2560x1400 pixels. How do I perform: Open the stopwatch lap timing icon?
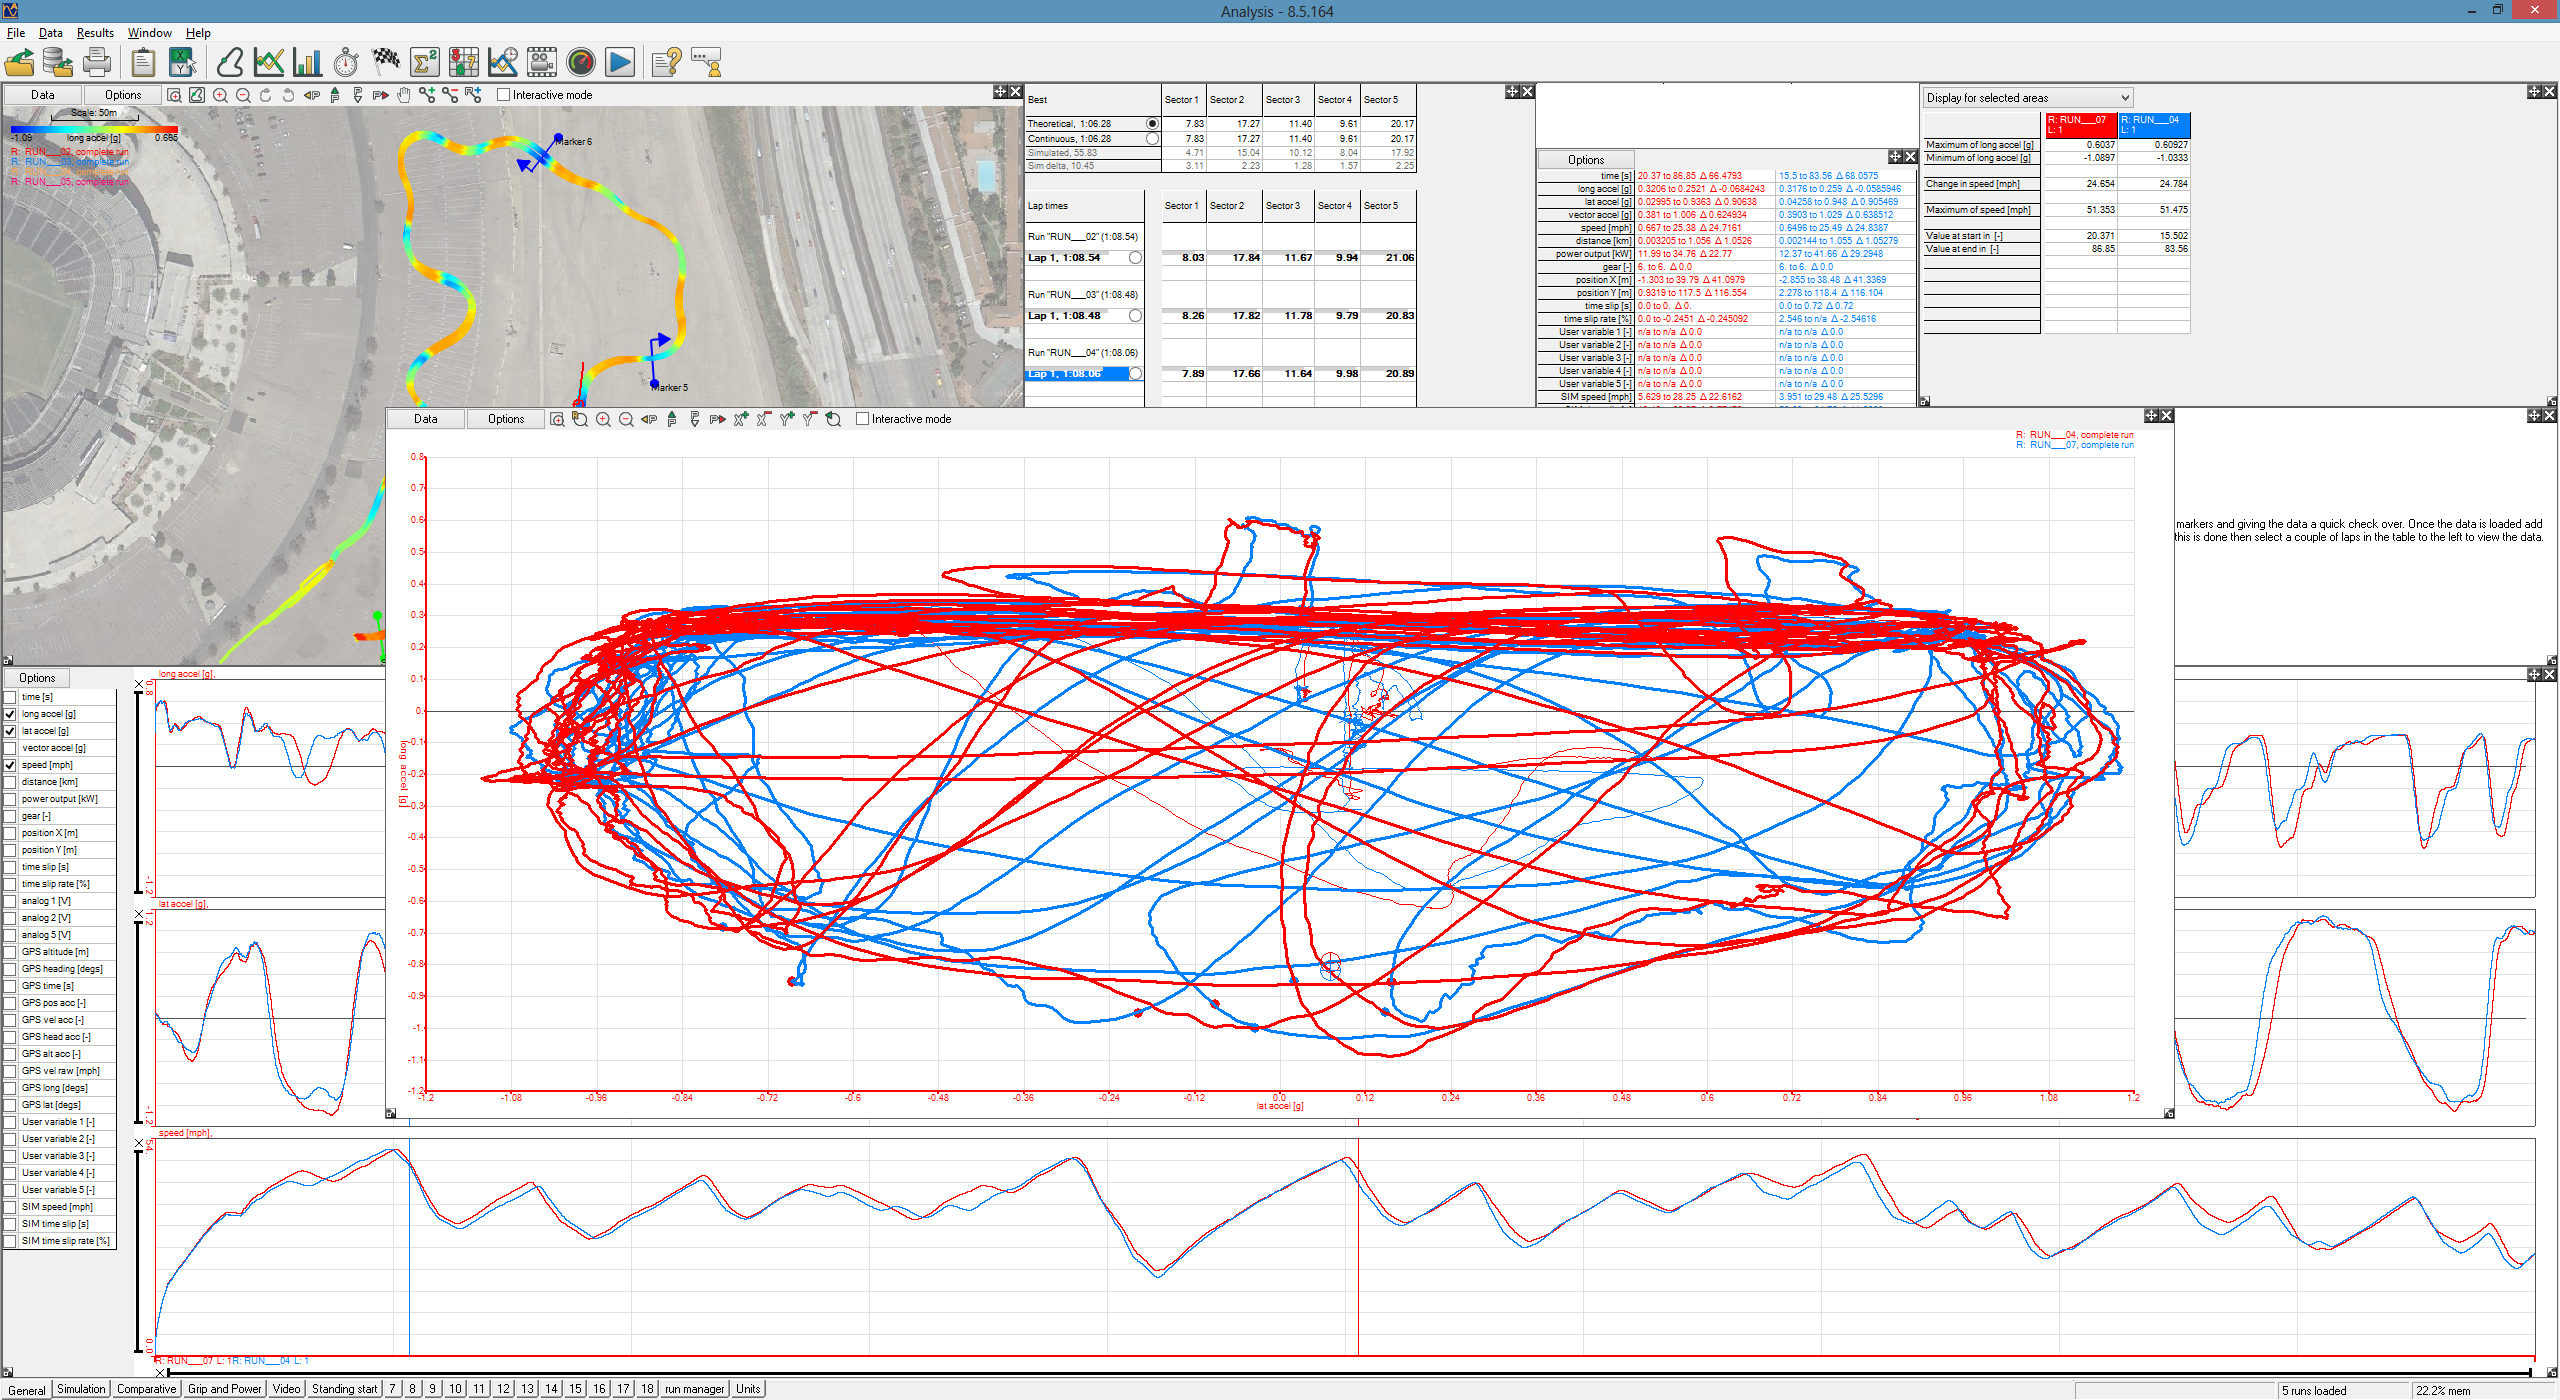(346, 62)
